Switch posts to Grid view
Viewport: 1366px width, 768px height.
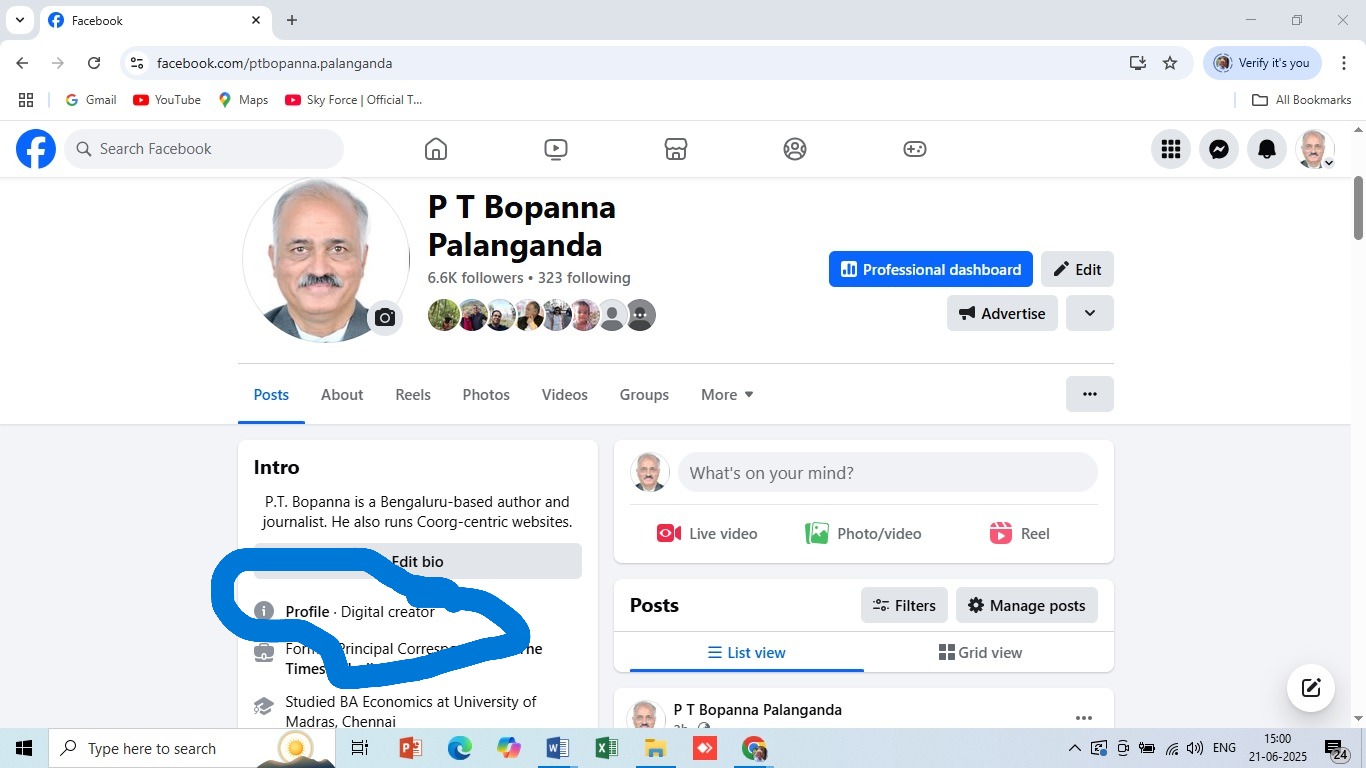tap(981, 653)
